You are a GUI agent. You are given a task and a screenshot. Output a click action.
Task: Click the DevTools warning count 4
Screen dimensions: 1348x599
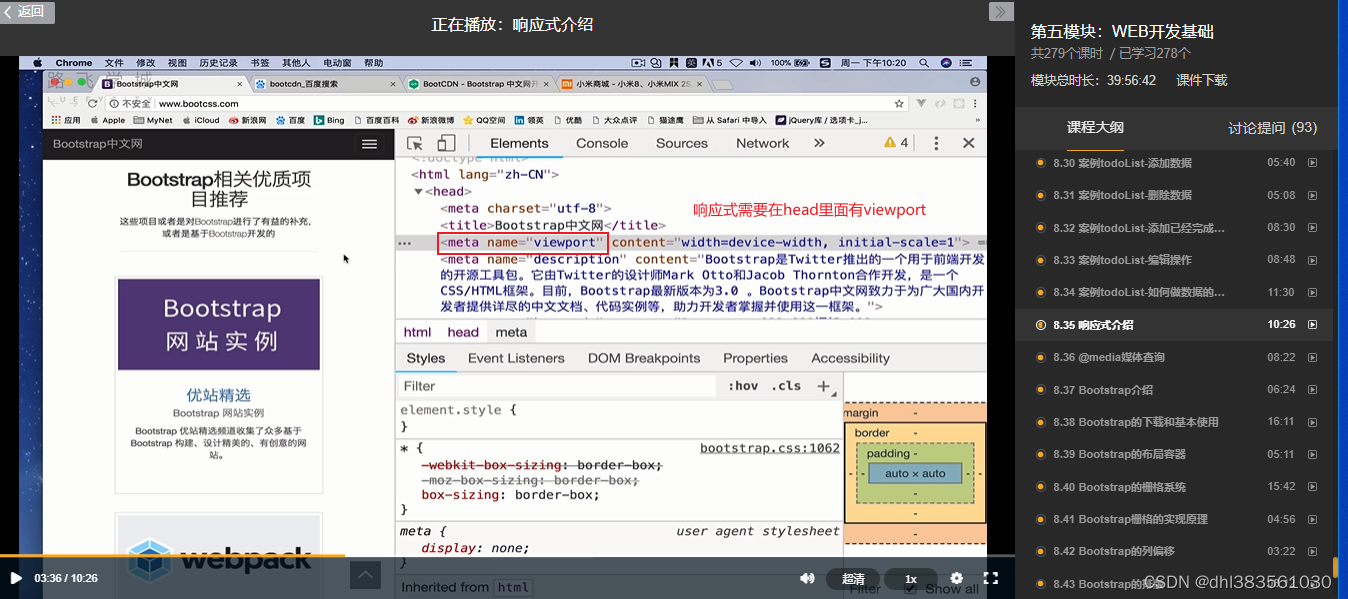[897, 143]
